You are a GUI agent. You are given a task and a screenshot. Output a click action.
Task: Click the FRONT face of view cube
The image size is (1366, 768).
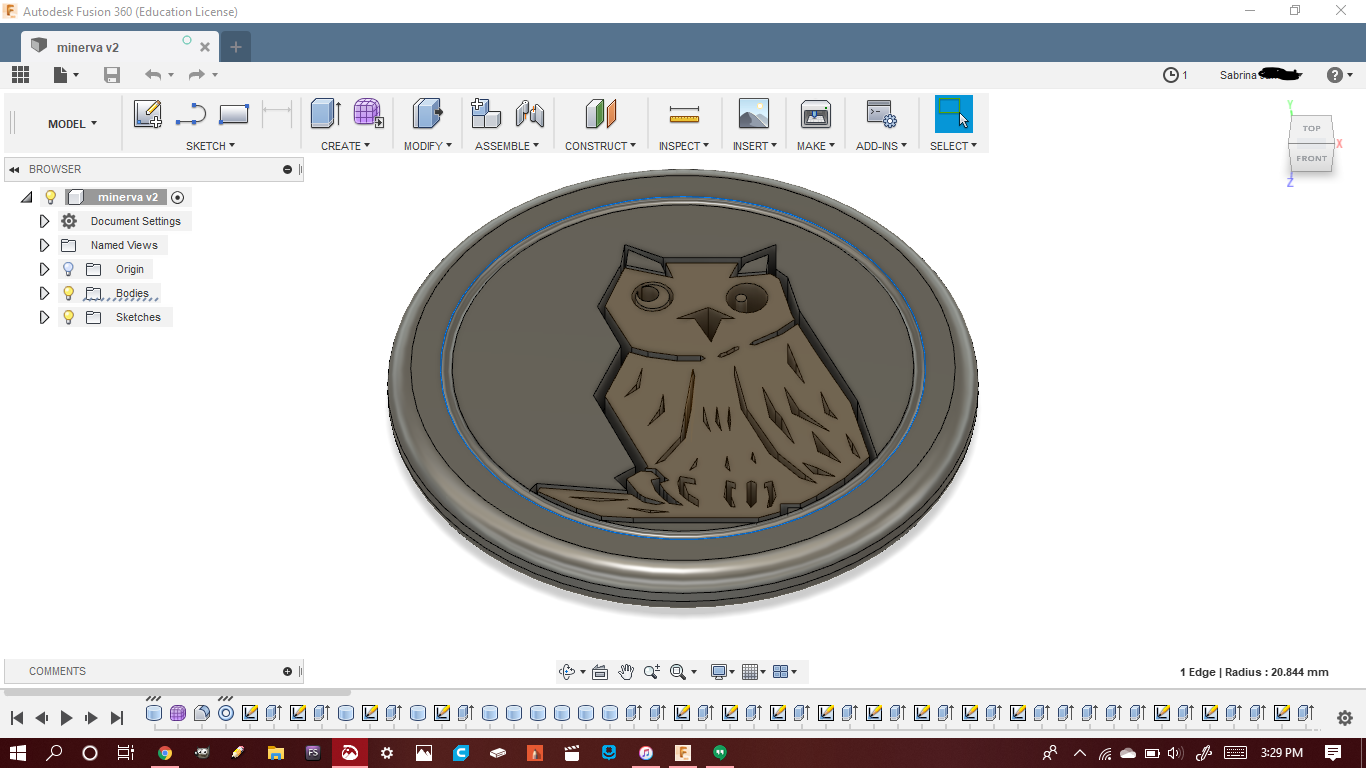[1311, 158]
